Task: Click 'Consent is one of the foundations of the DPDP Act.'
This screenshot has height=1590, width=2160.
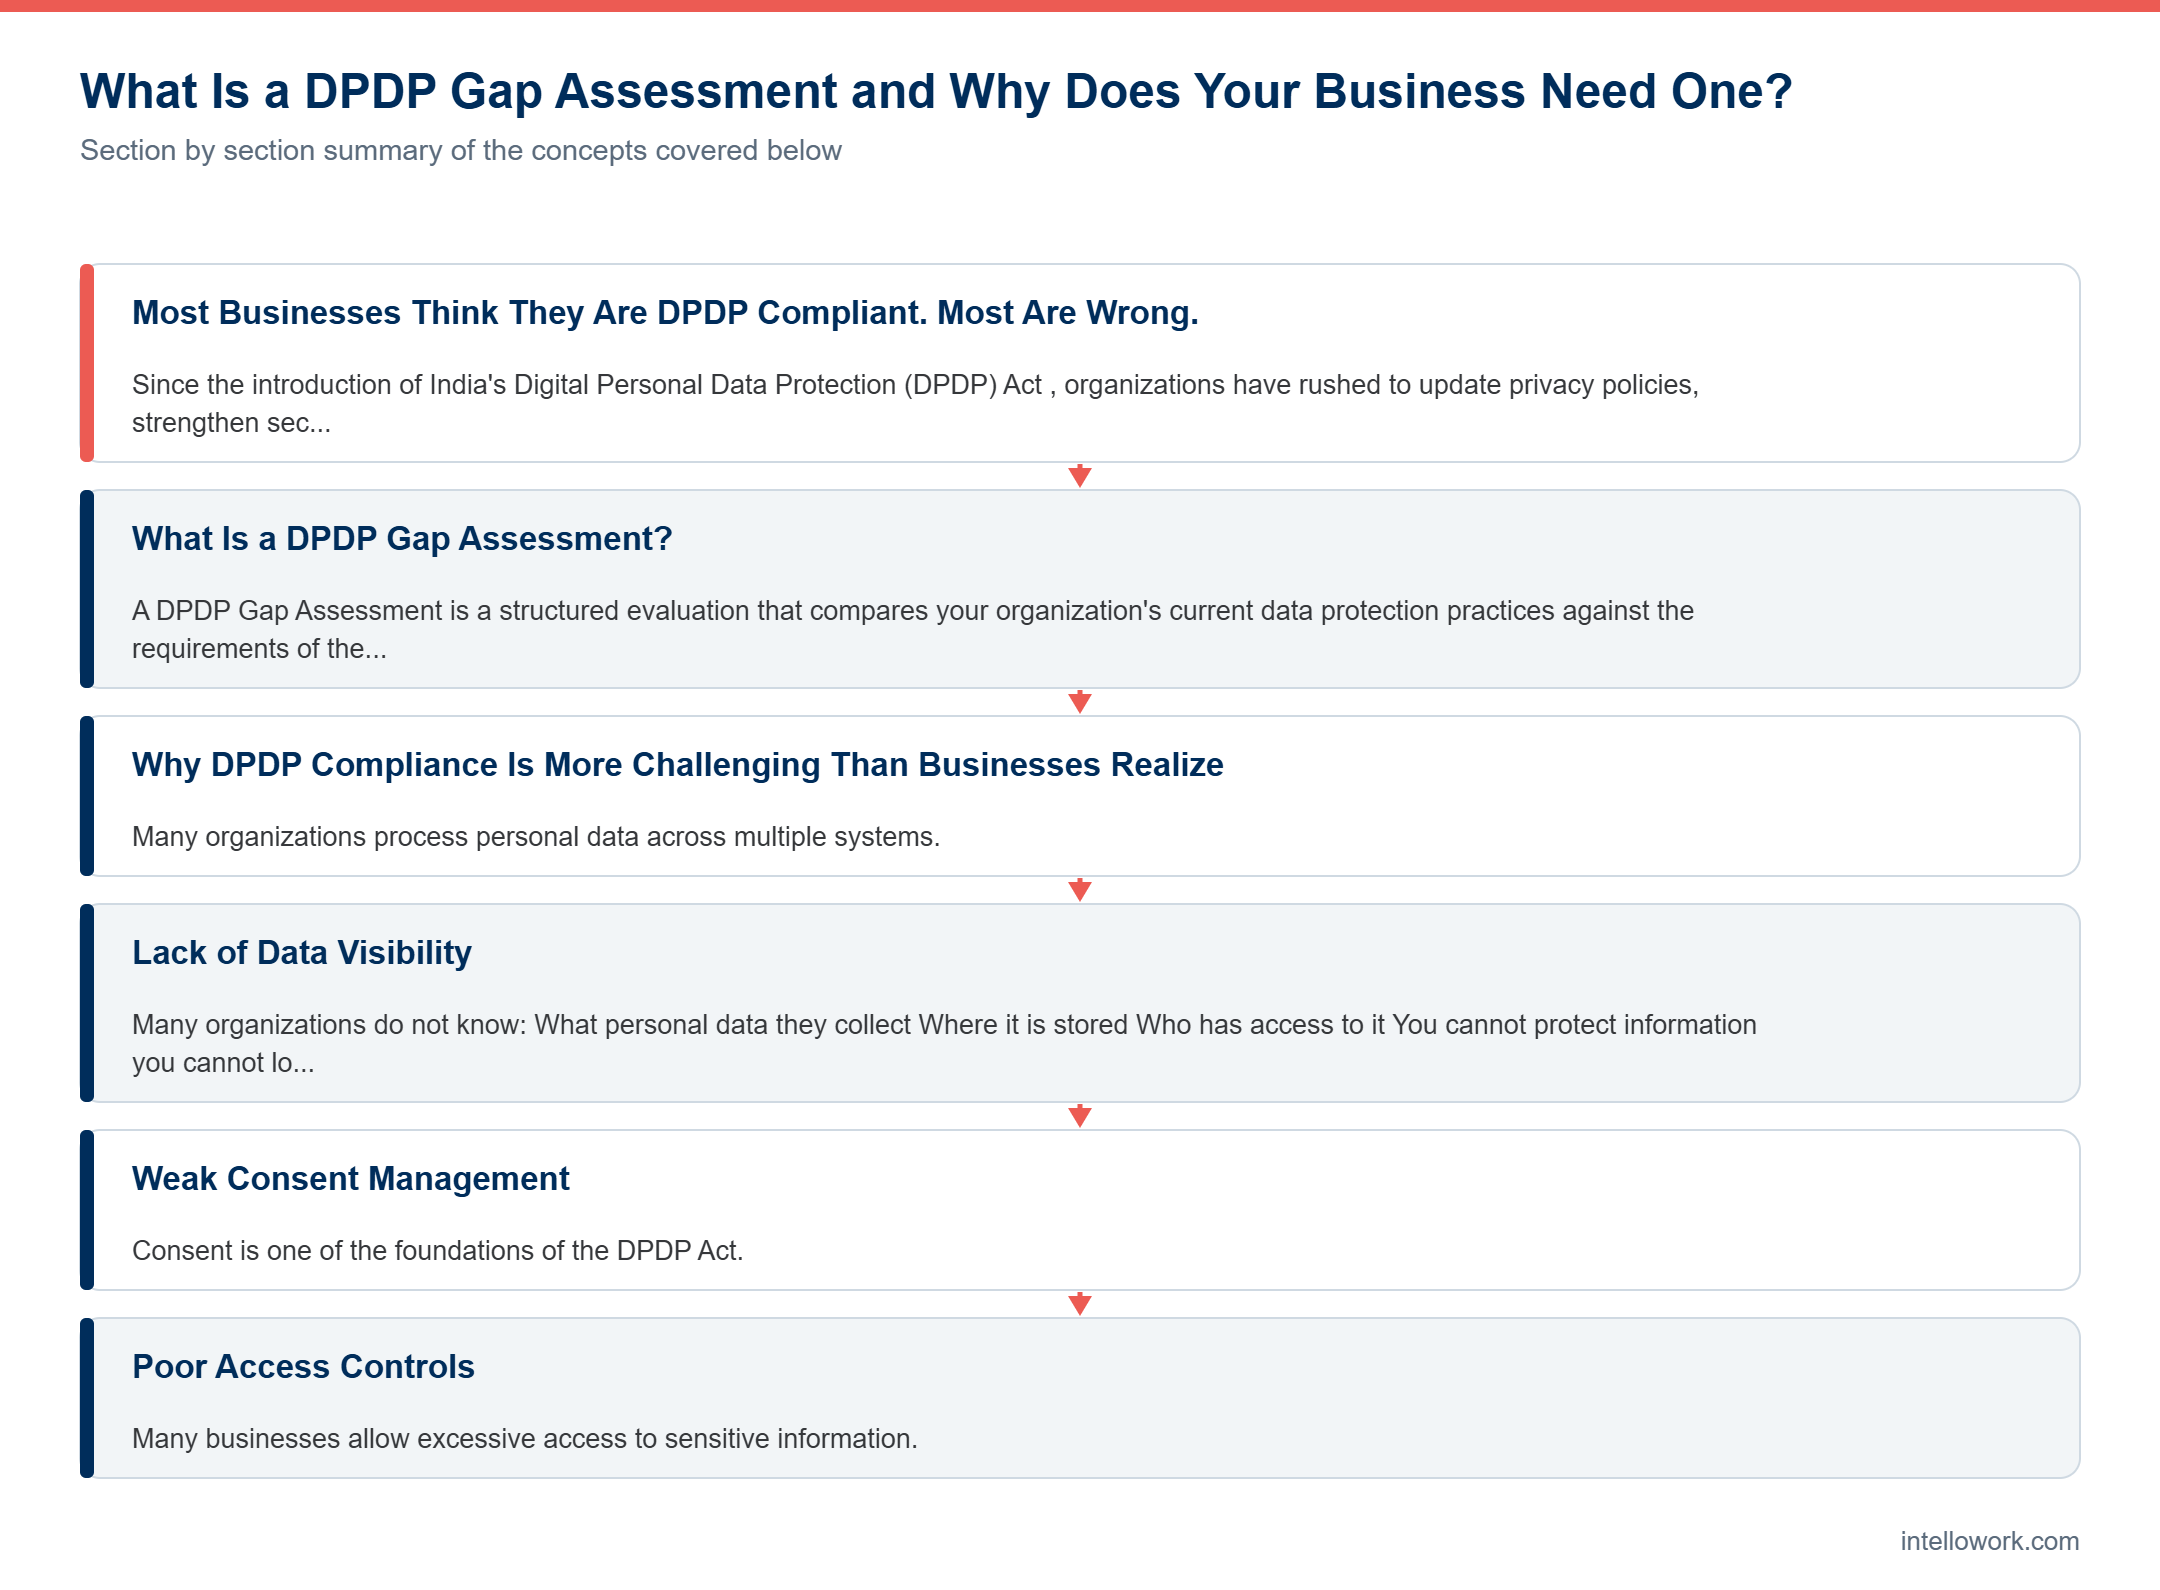Action: tap(438, 1251)
